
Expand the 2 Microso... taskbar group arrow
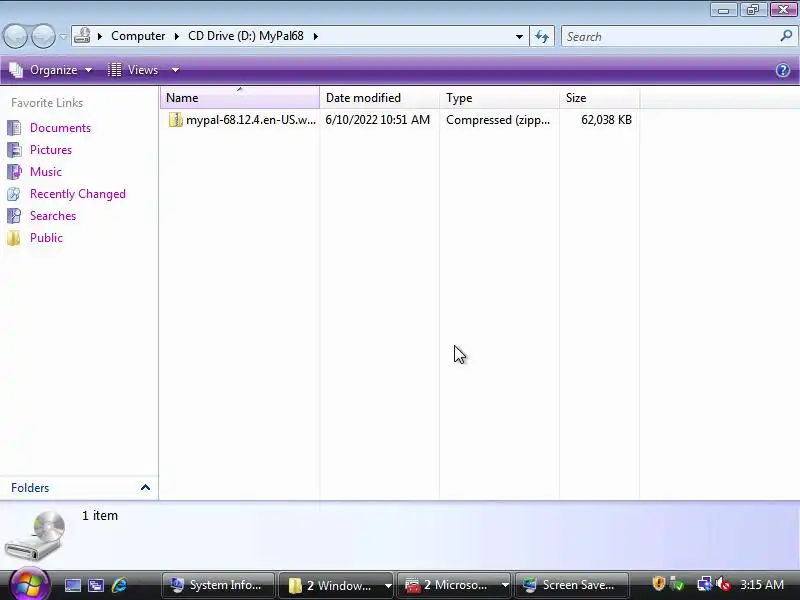click(505, 586)
